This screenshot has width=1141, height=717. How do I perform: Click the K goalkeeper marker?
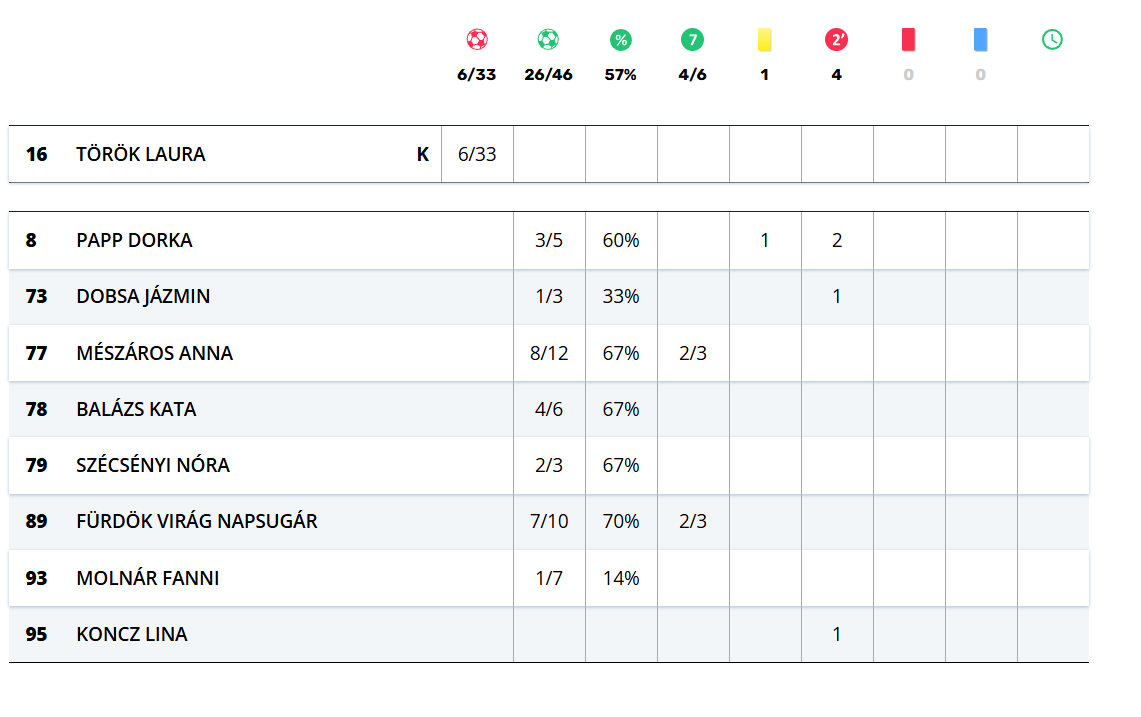click(x=423, y=154)
